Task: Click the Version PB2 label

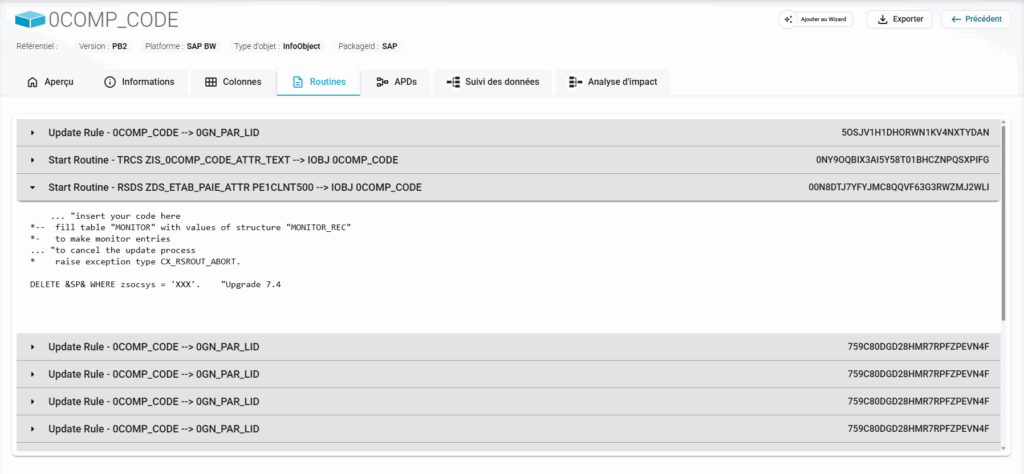Action: [x=103, y=46]
